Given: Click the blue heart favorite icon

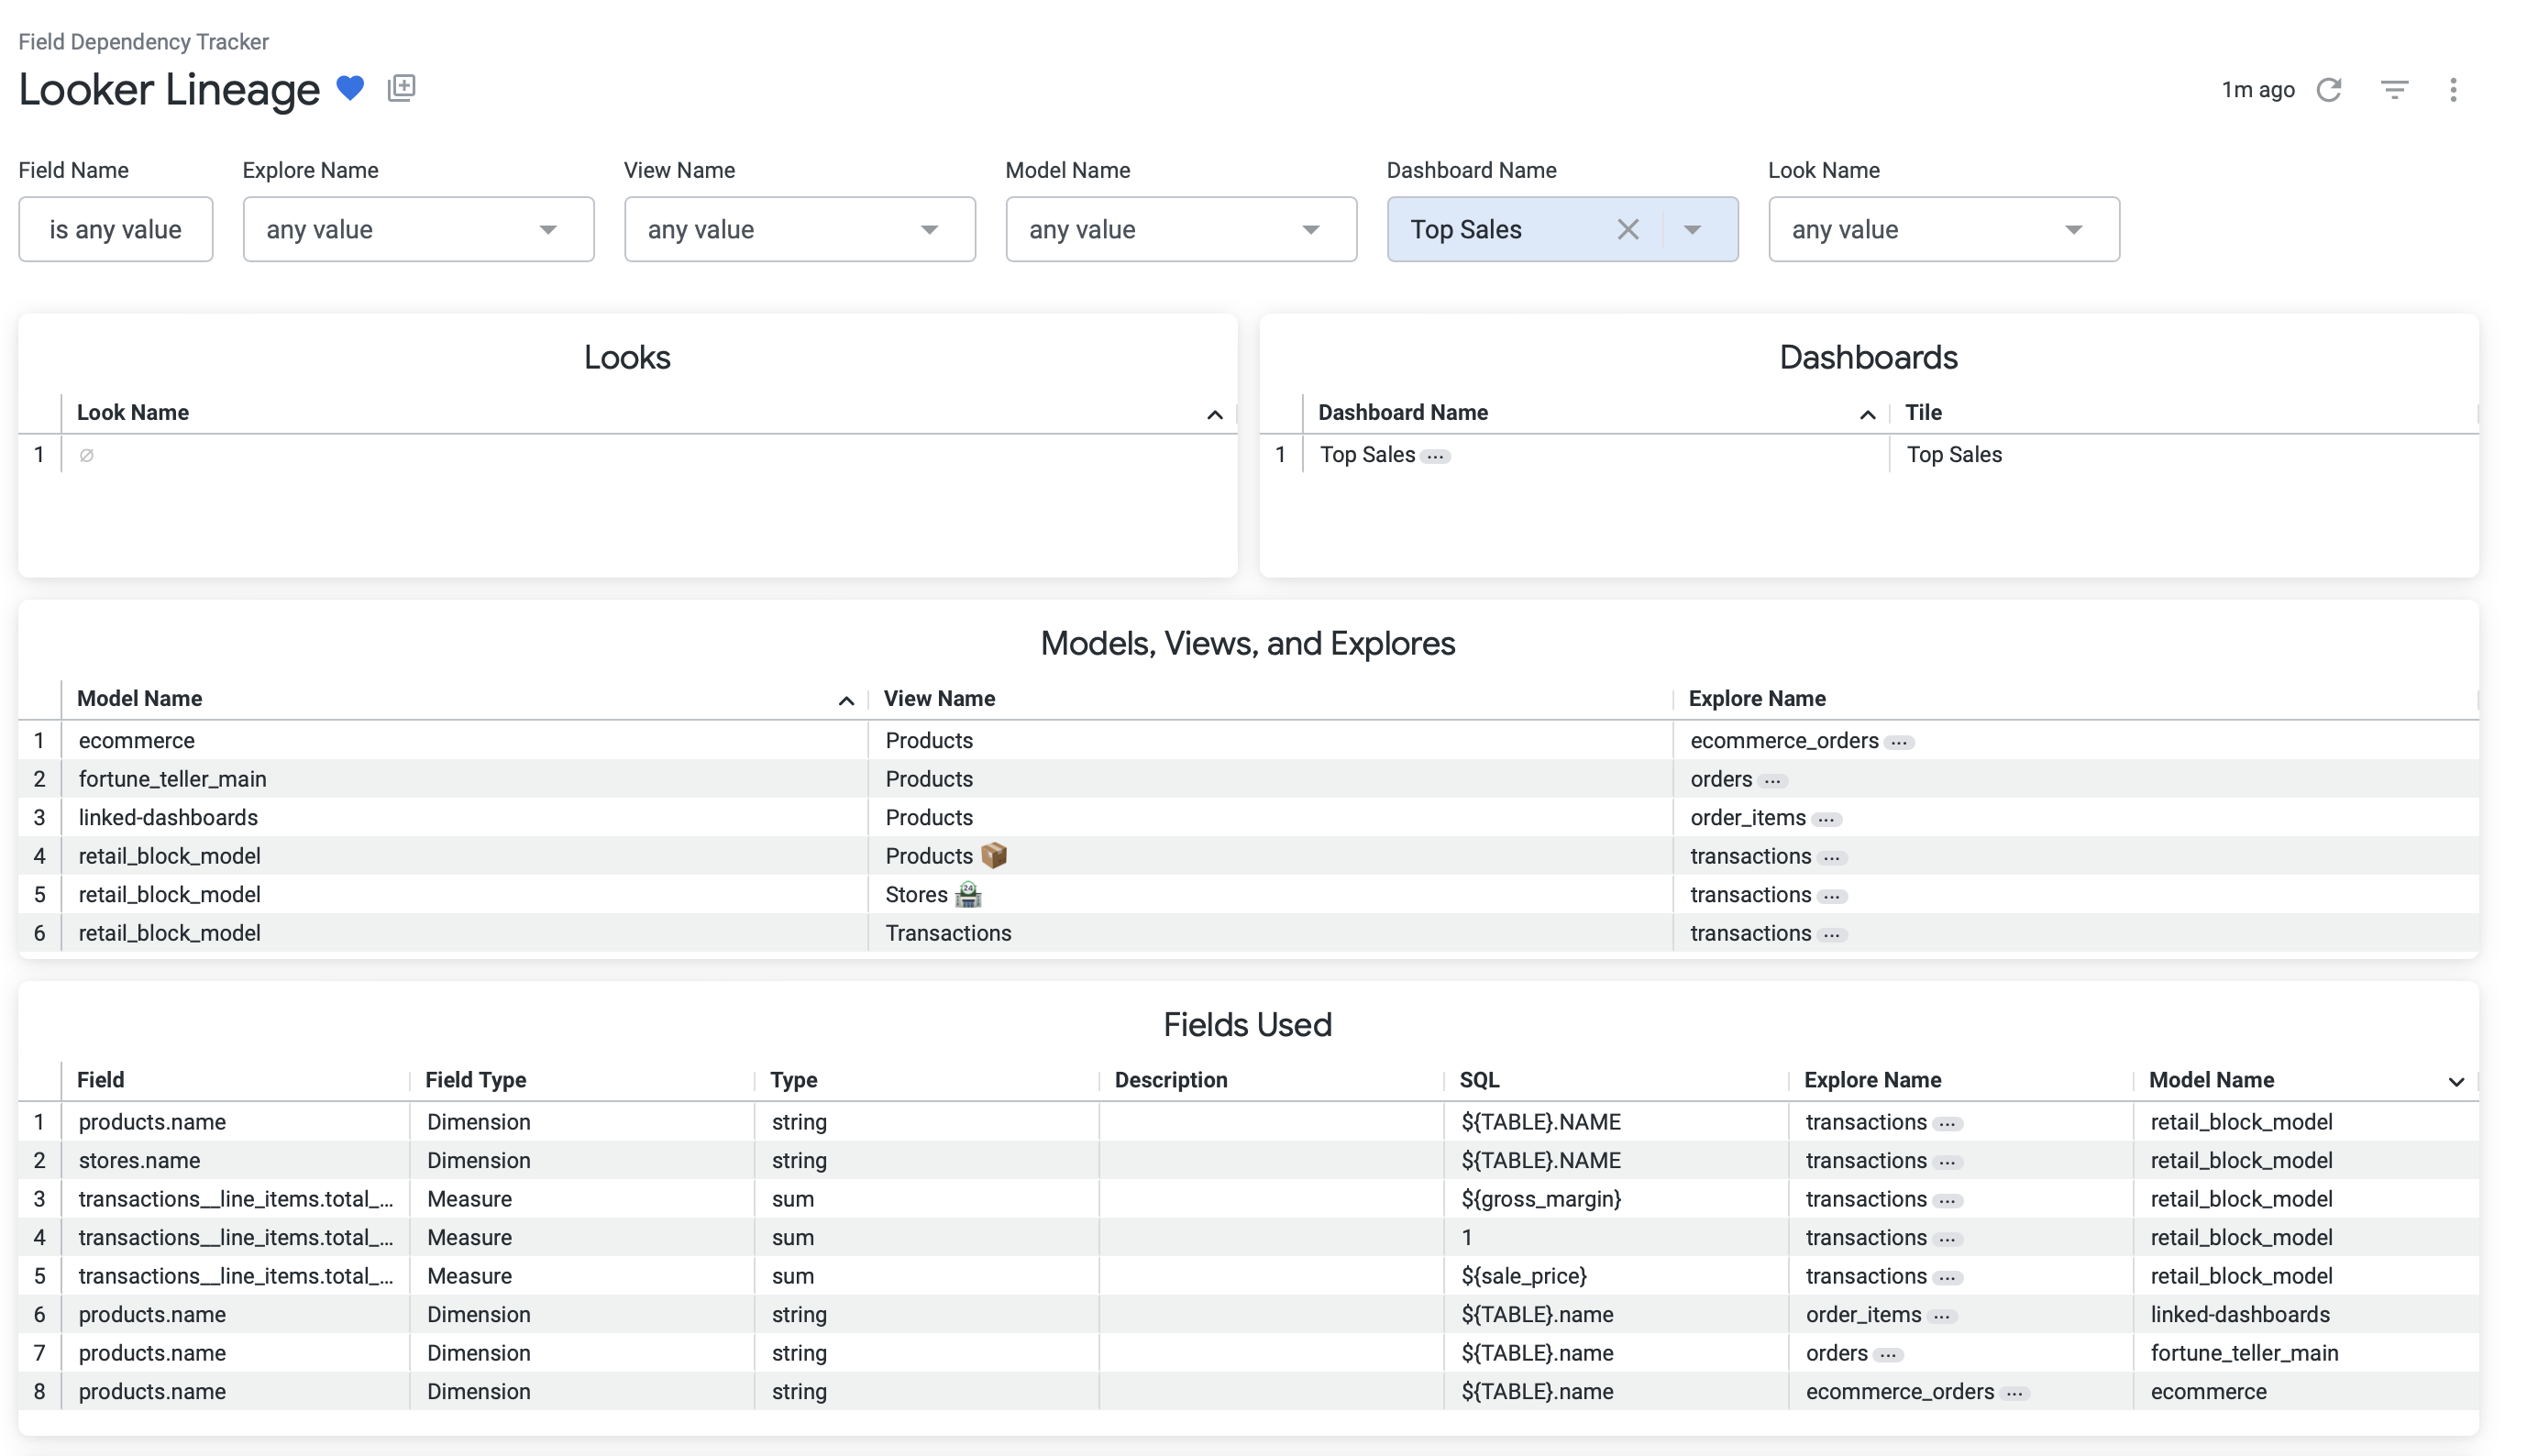Looking at the screenshot, I should click(349, 89).
